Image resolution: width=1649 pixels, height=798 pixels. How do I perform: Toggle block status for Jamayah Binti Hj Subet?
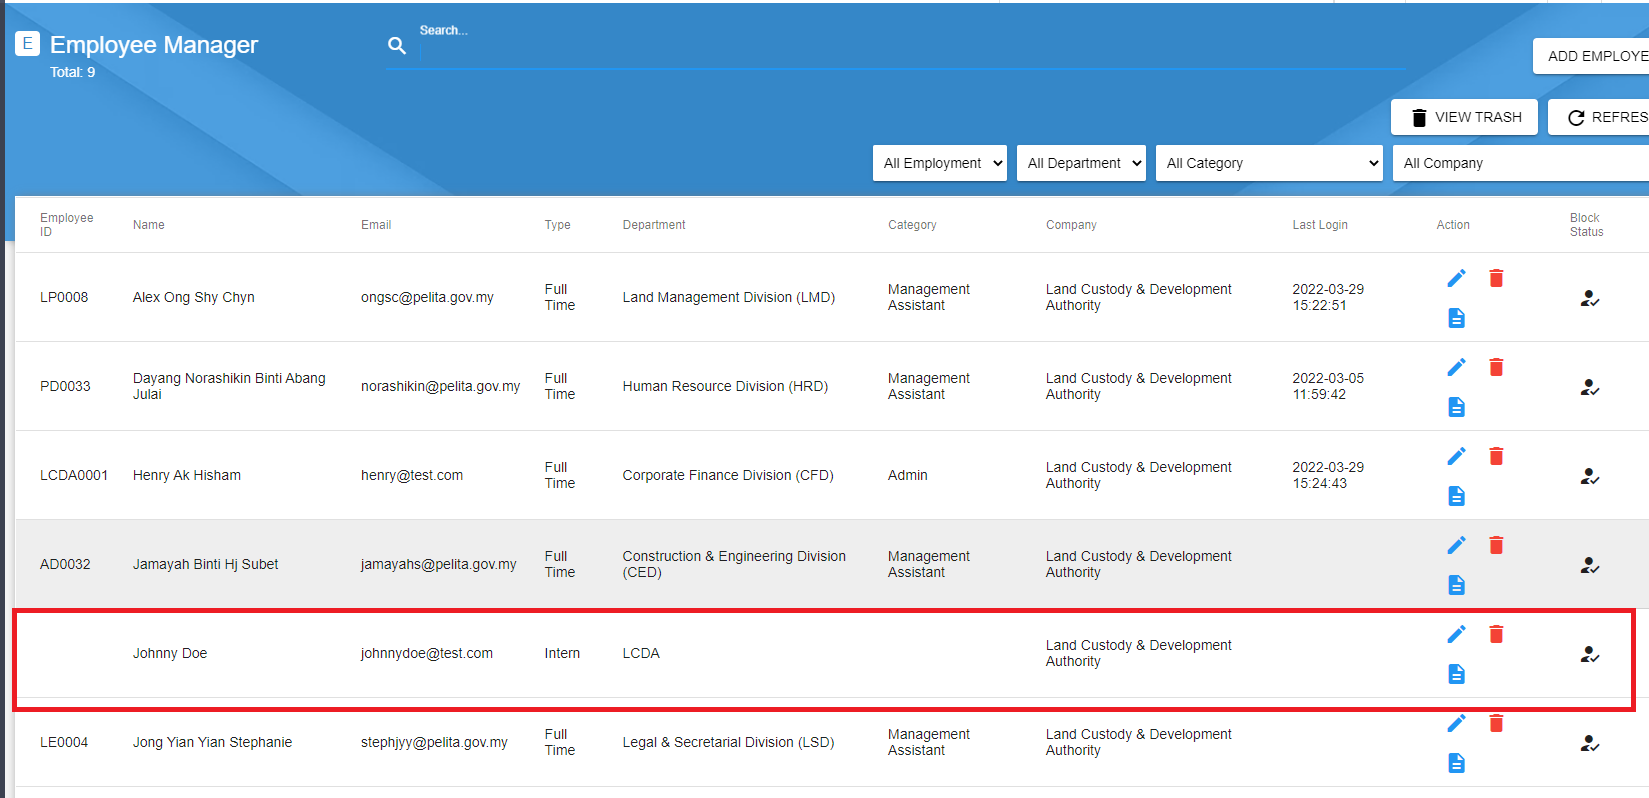[1589, 565]
